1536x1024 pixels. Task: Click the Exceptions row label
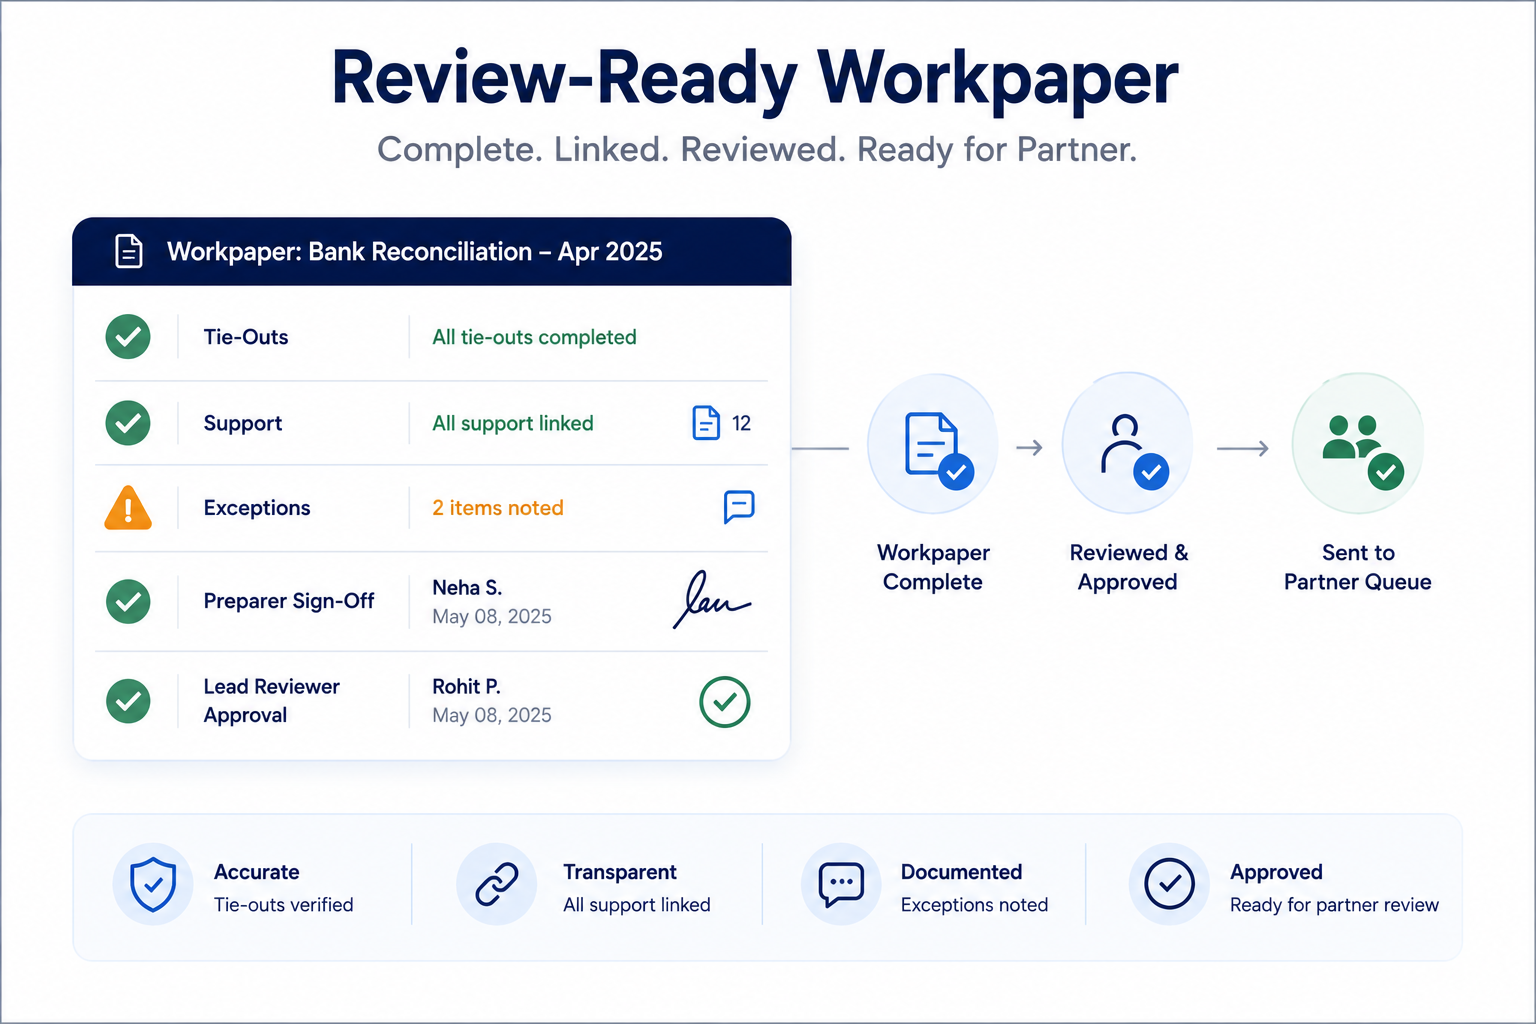tap(257, 507)
